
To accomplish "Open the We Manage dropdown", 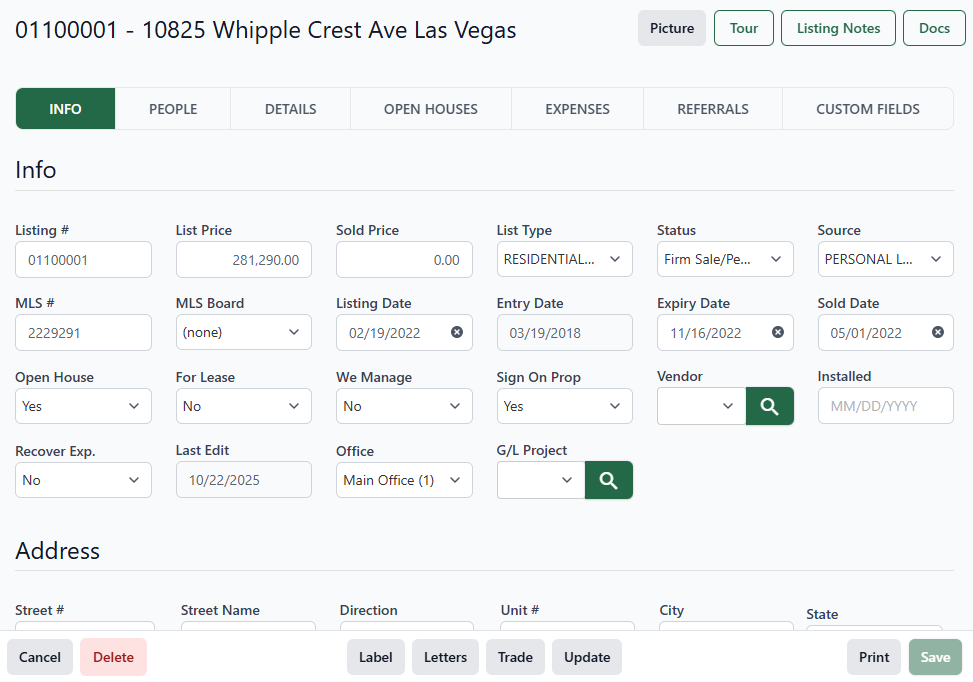I will coord(404,406).
